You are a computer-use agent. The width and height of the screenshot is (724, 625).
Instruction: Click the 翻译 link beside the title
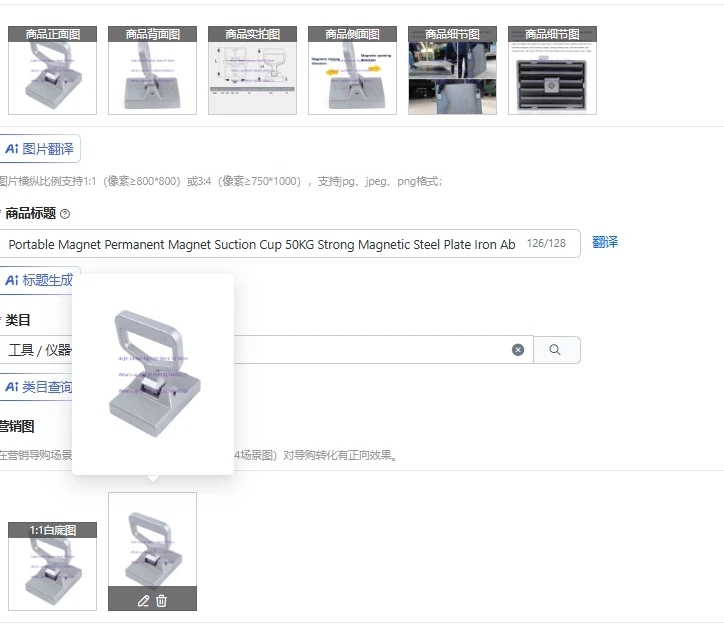[605, 242]
